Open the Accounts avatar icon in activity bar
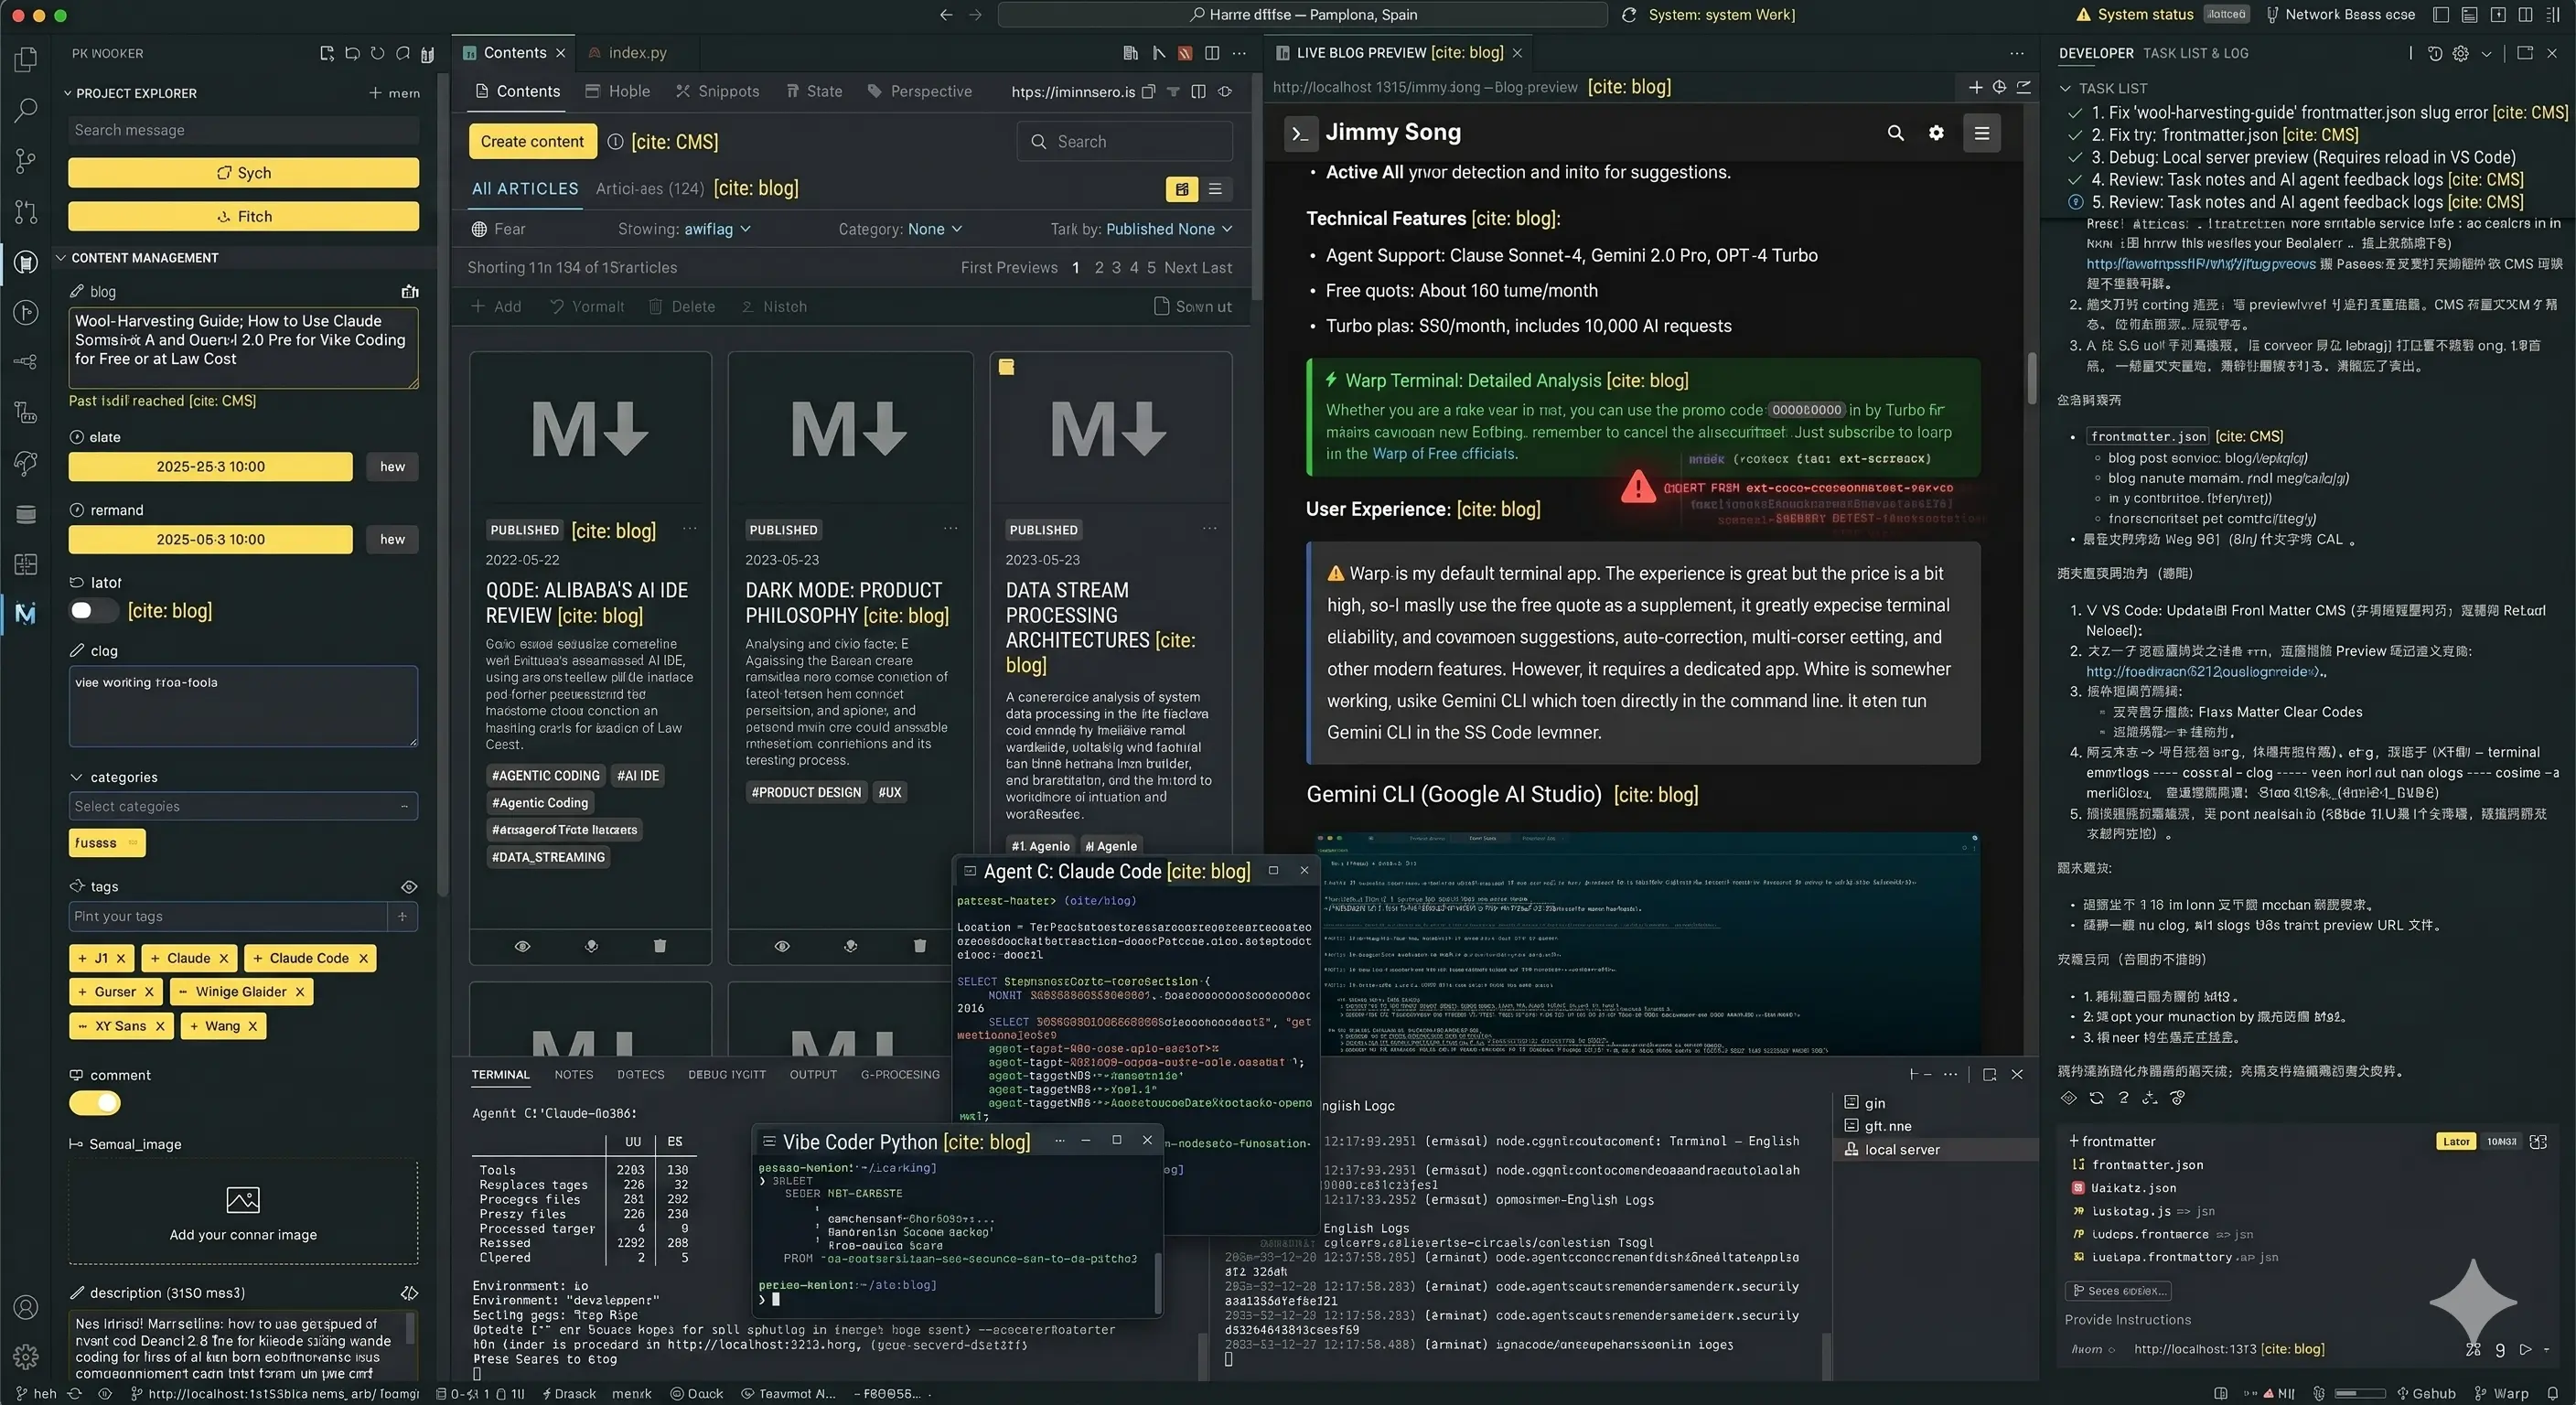The width and height of the screenshot is (2576, 1405). point(26,1307)
